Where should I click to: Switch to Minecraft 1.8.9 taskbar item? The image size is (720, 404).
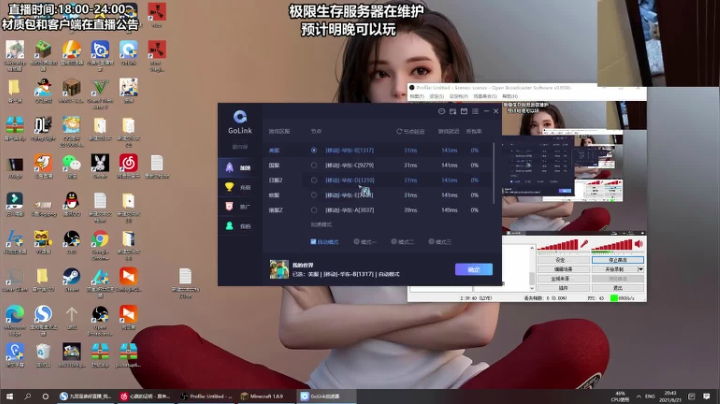(x=265, y=396)
